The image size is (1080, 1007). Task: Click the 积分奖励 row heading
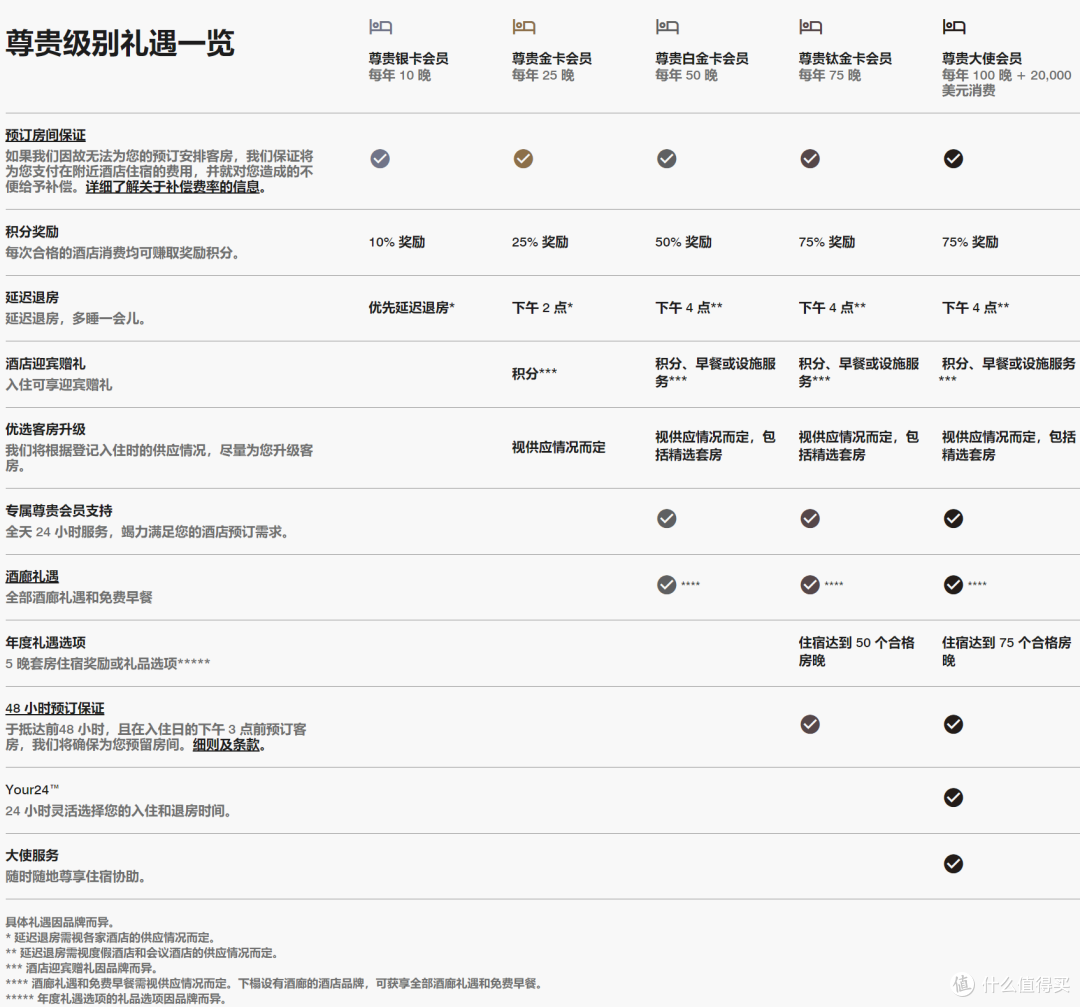click(32, 231)
